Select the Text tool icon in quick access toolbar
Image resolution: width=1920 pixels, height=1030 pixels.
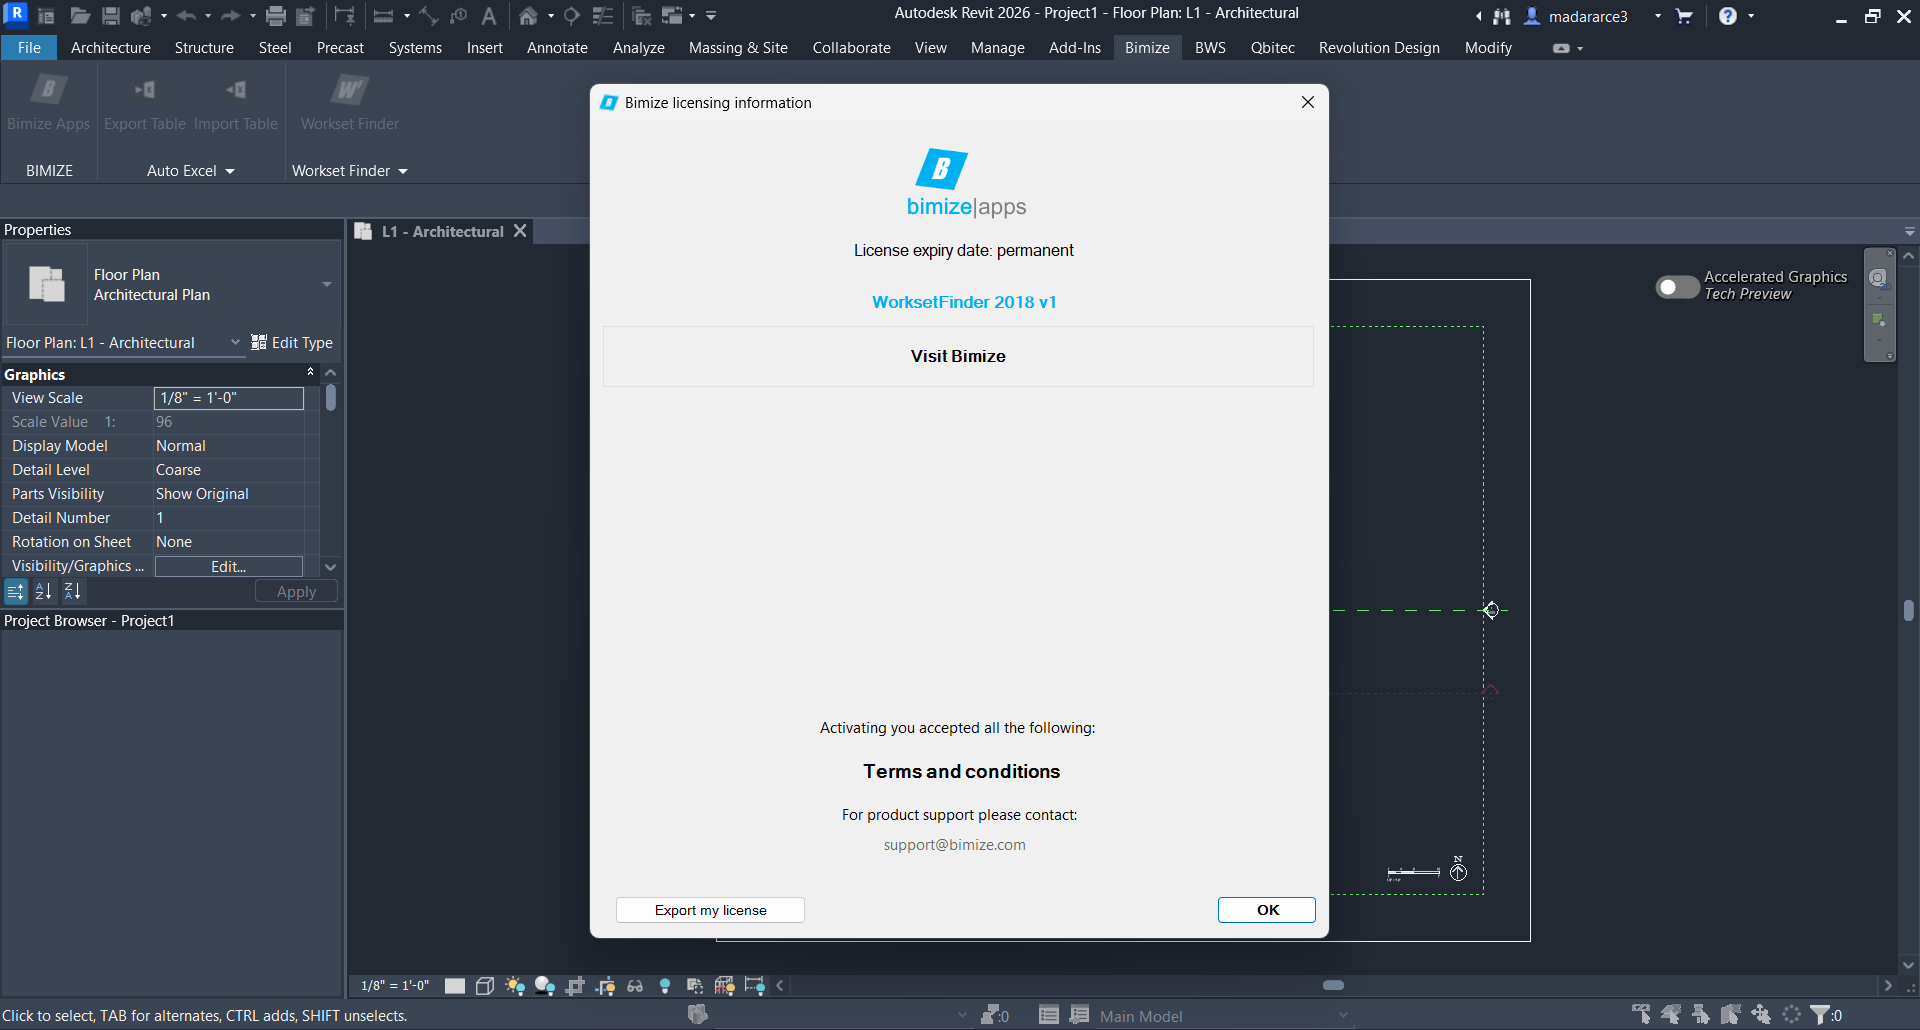(x=489, y=16)
